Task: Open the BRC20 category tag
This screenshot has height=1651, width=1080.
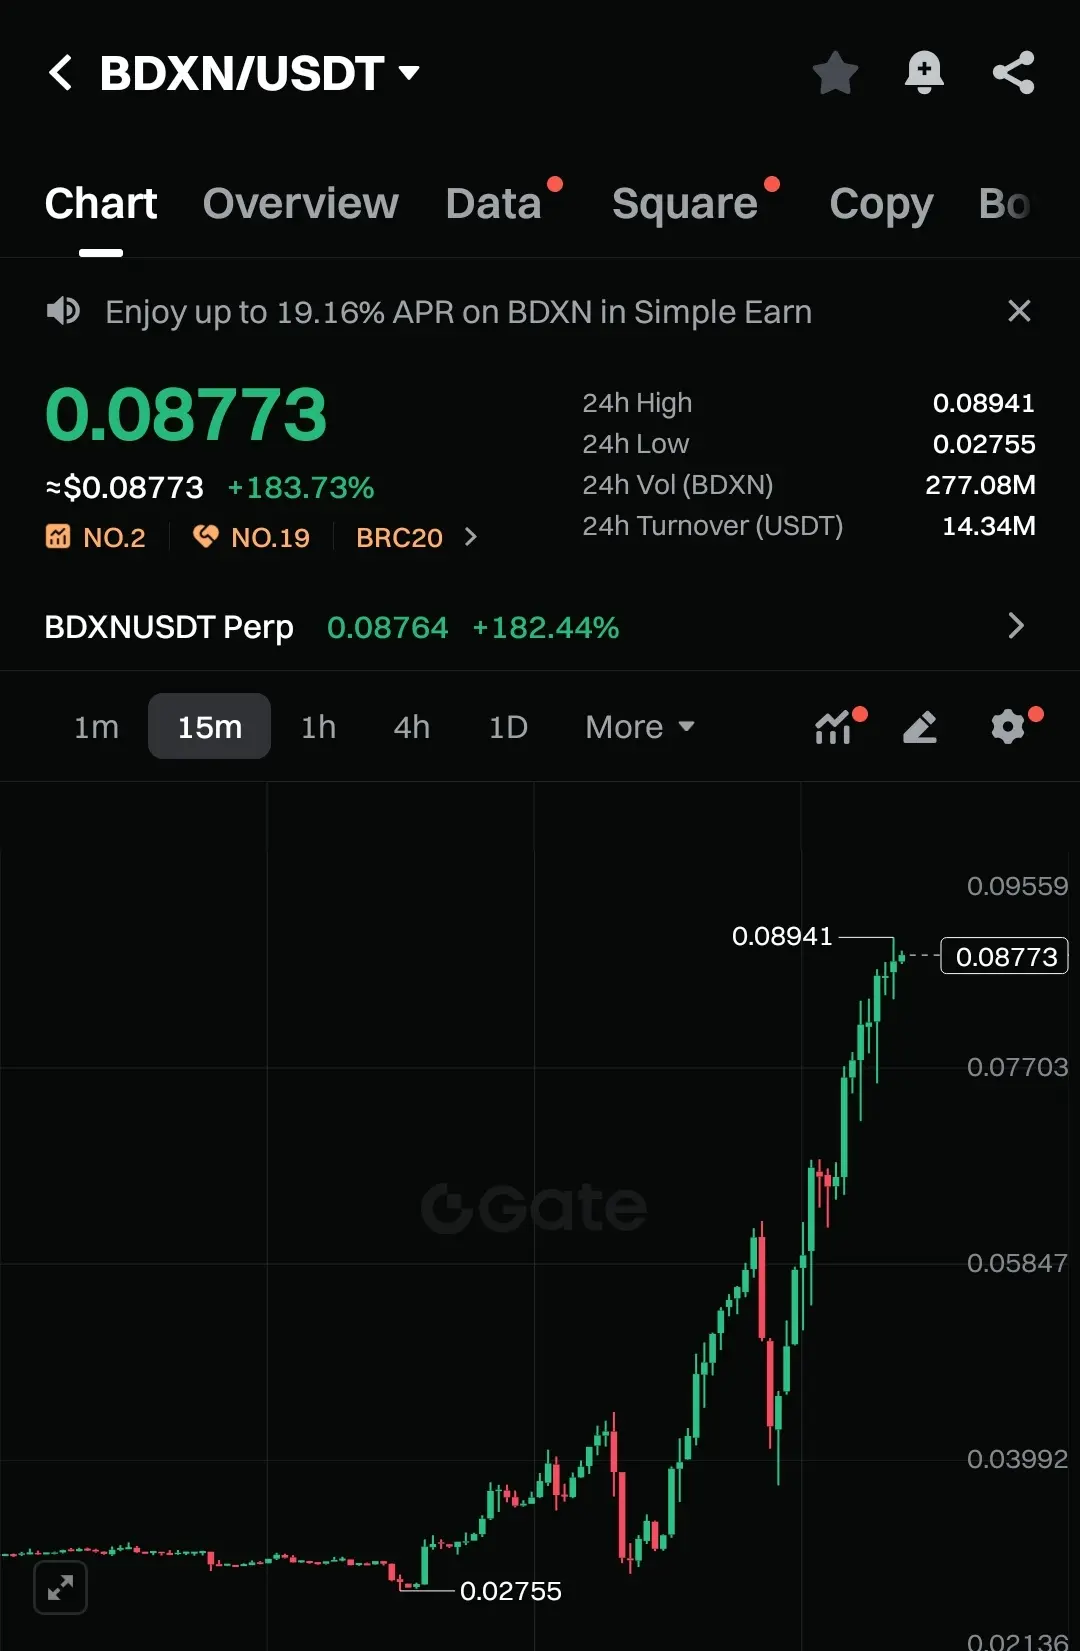Action: (x=399, y=538)
